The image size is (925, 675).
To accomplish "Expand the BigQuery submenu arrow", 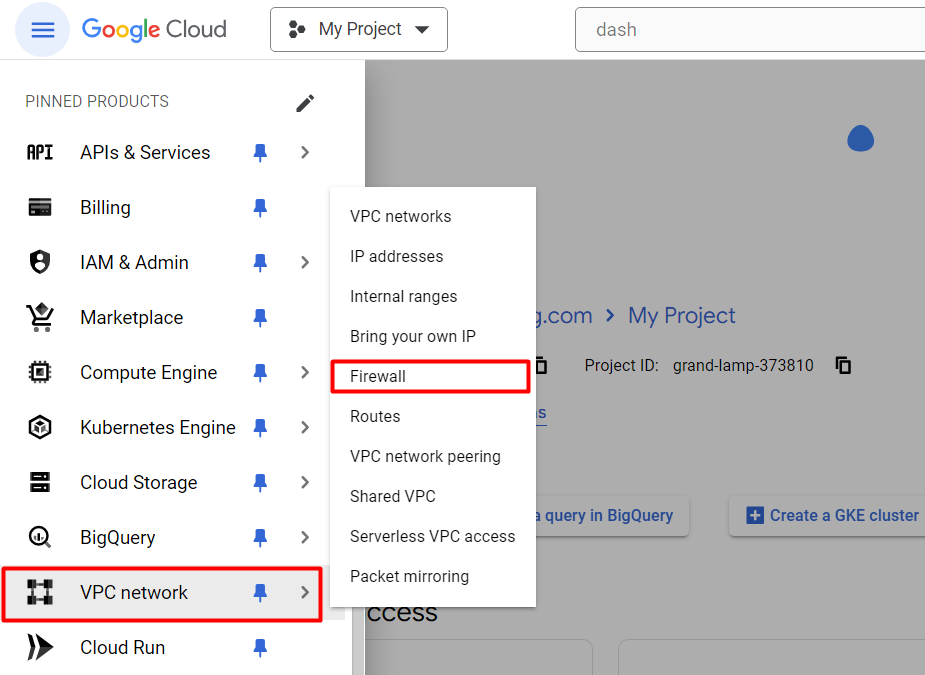I will [x=305, y=538].
